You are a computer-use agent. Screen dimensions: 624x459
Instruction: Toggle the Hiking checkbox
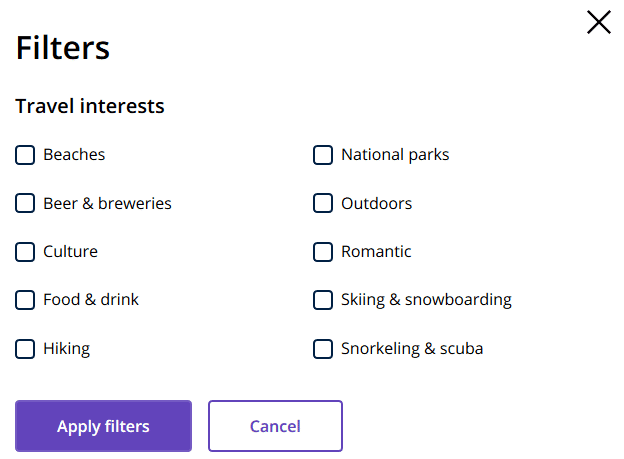click(x=25, y=349)
